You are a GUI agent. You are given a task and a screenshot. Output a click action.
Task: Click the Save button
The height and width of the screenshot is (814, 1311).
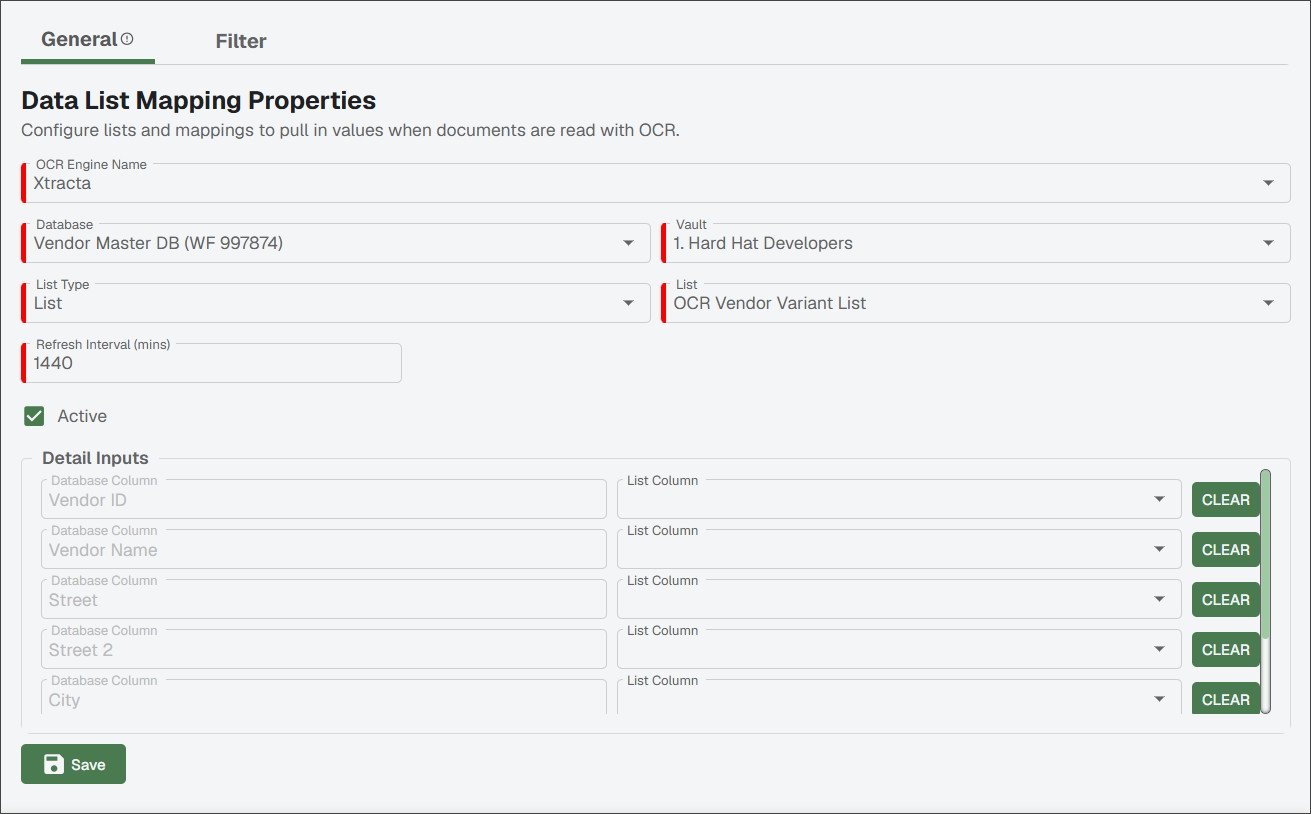pyautogui.click(x=73, y=764)
